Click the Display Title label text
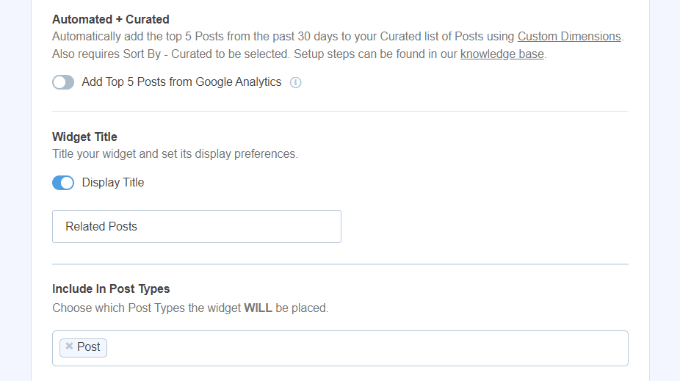This screenshot has height=381, width=680. 113,182
